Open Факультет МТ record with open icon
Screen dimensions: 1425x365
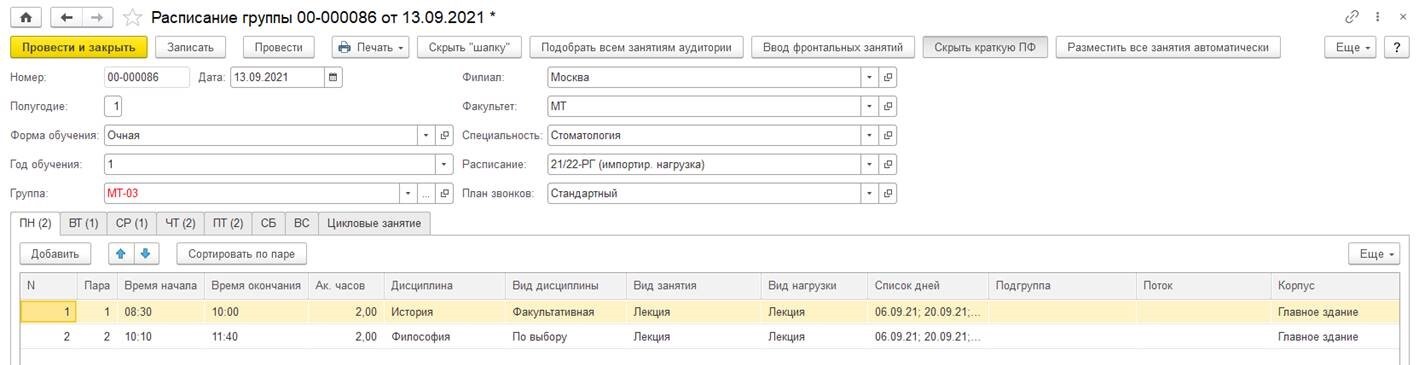(x=888, y=106)
